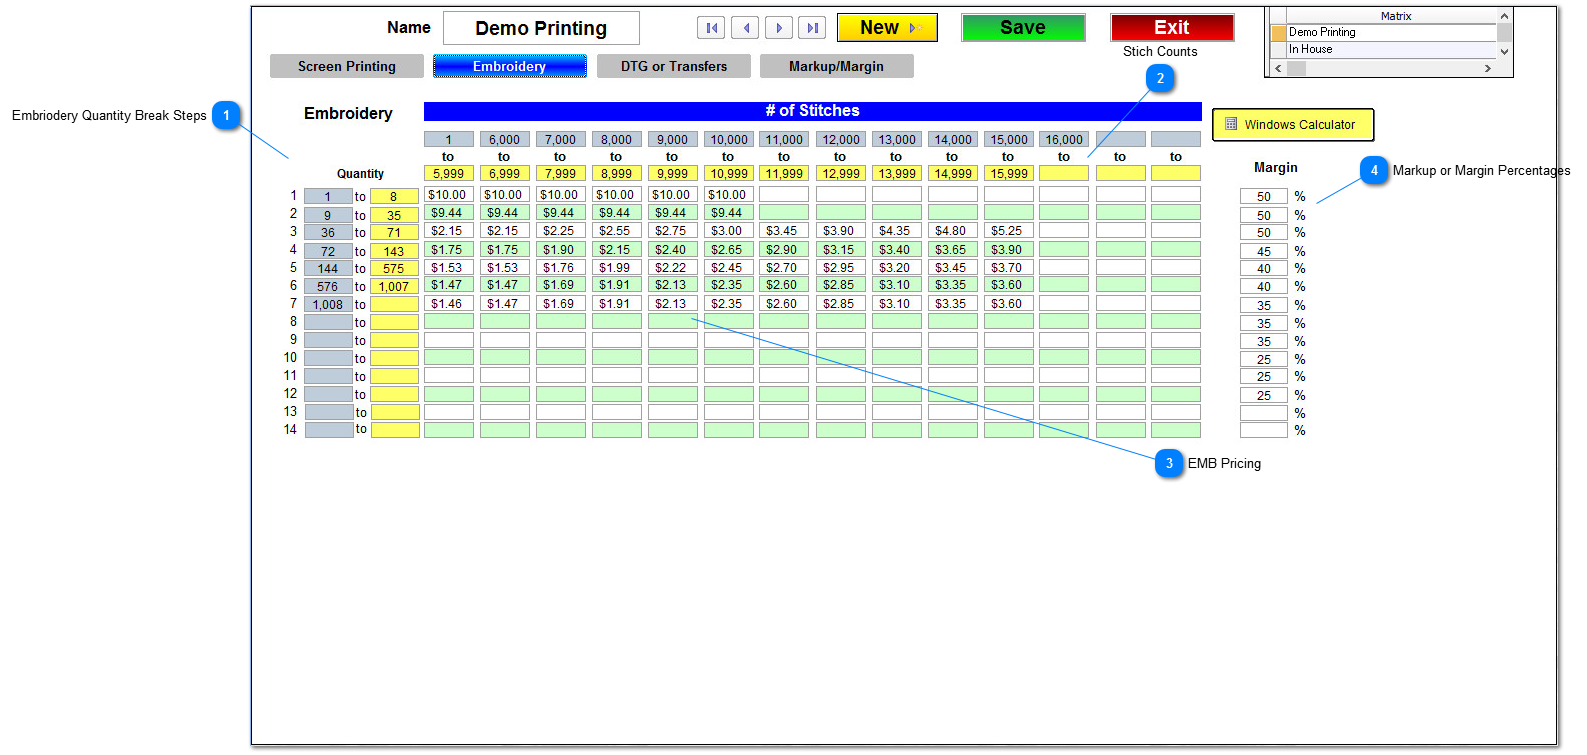
Task: Click annotation marker 1 for Quantity Break Steps
Action: [226, 115]
